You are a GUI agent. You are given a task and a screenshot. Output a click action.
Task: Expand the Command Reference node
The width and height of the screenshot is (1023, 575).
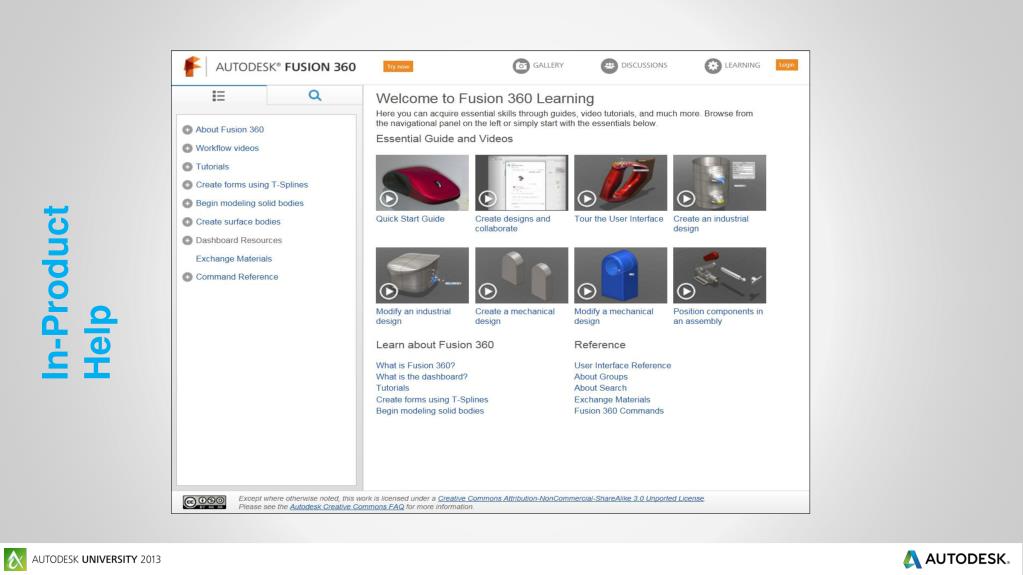coord(187,277)
